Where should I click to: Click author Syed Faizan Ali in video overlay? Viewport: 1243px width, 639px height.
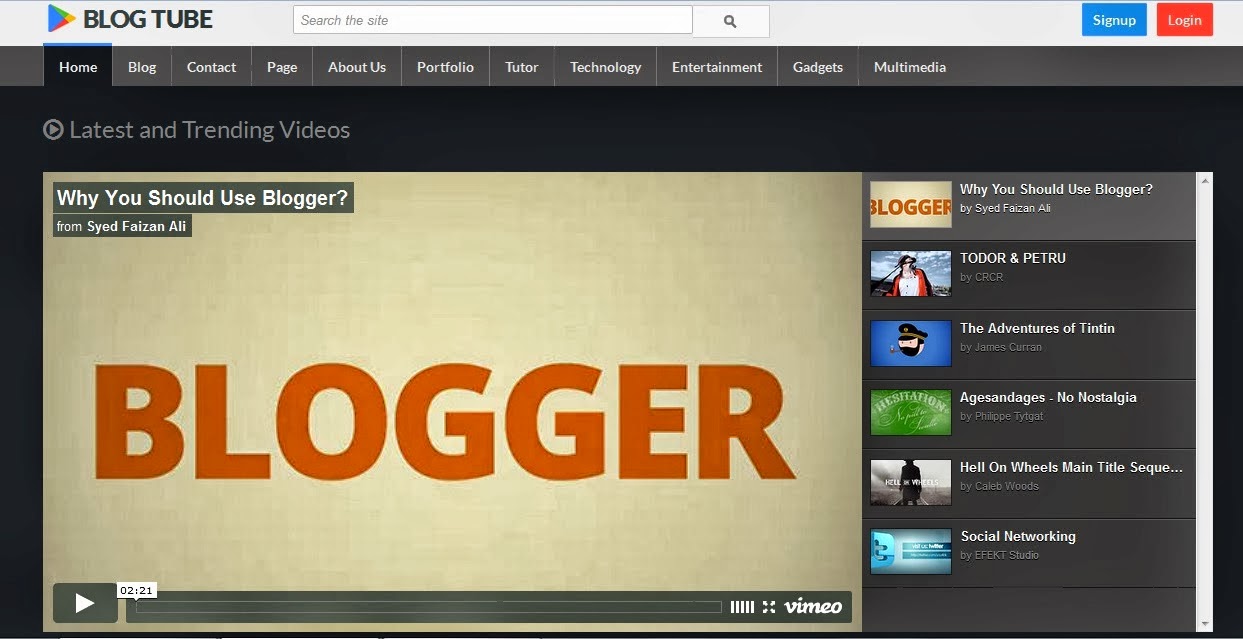click(x=136, y=227)
